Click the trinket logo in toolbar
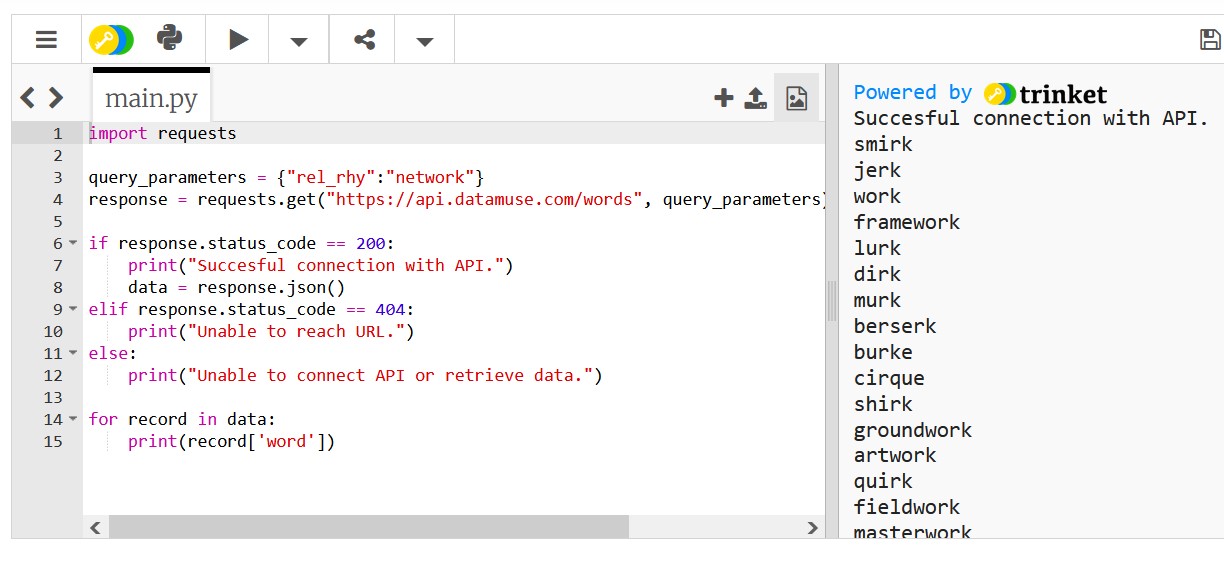 click(110, 40)
